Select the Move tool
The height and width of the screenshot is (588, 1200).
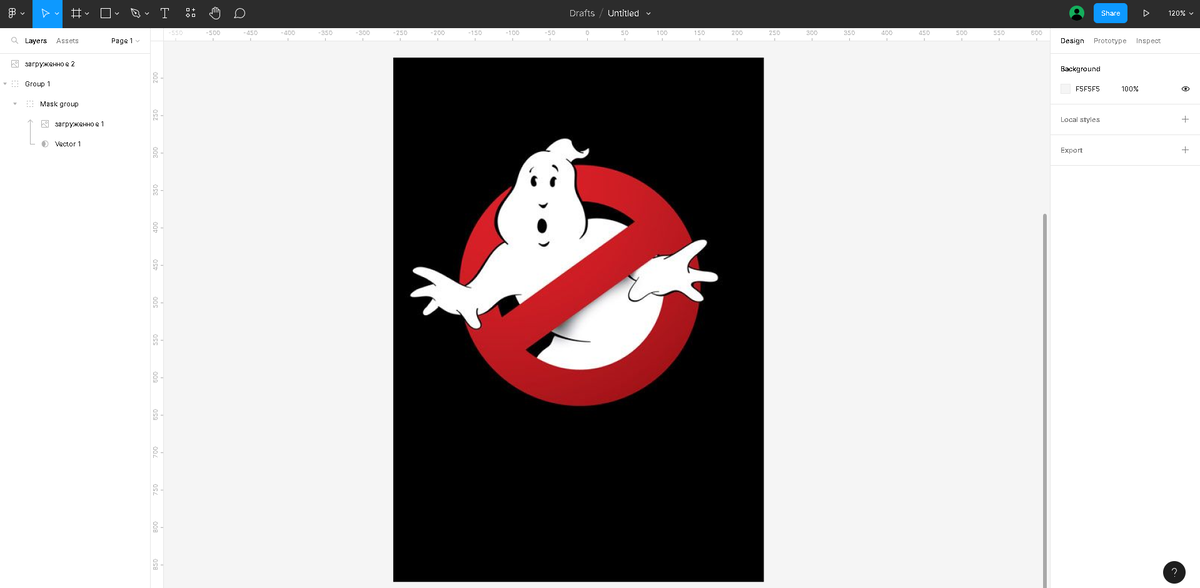pos(44,13)
